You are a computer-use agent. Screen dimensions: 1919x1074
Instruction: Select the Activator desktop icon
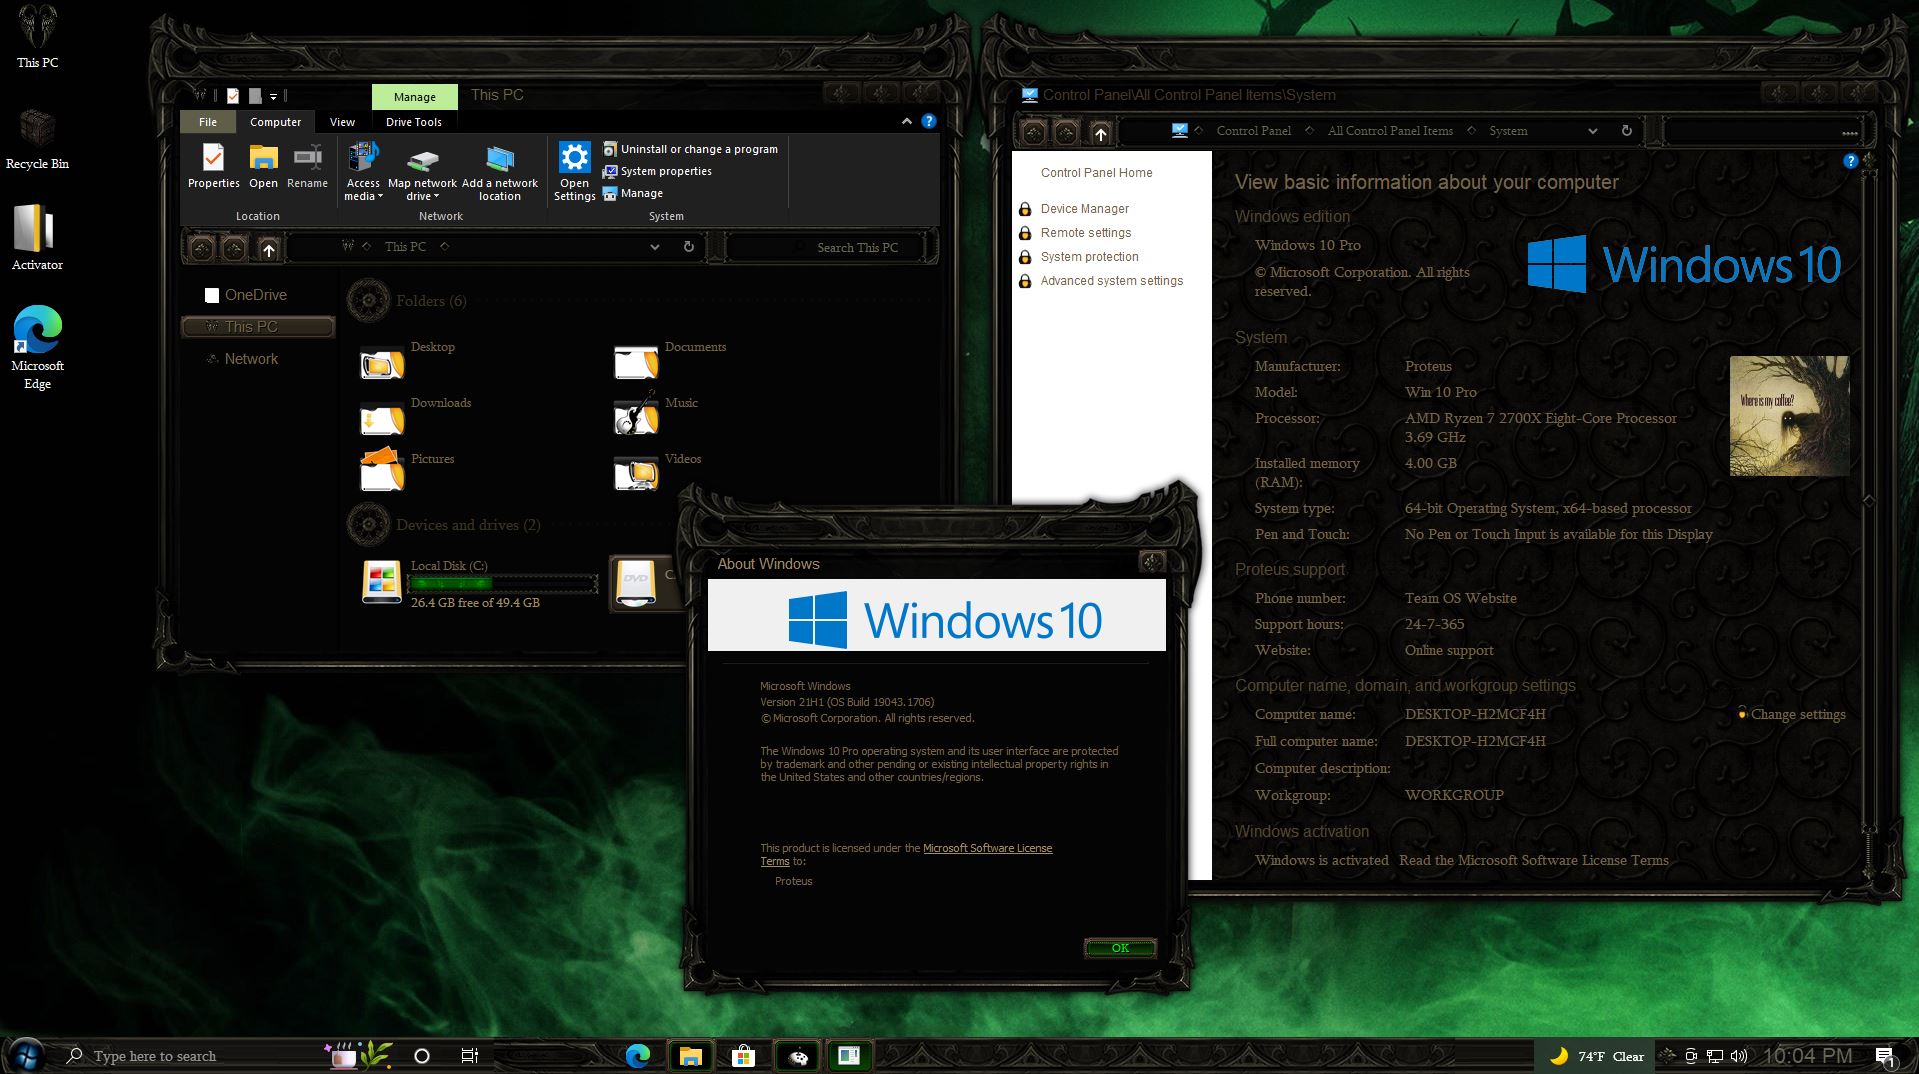click(x=37, y=238)
